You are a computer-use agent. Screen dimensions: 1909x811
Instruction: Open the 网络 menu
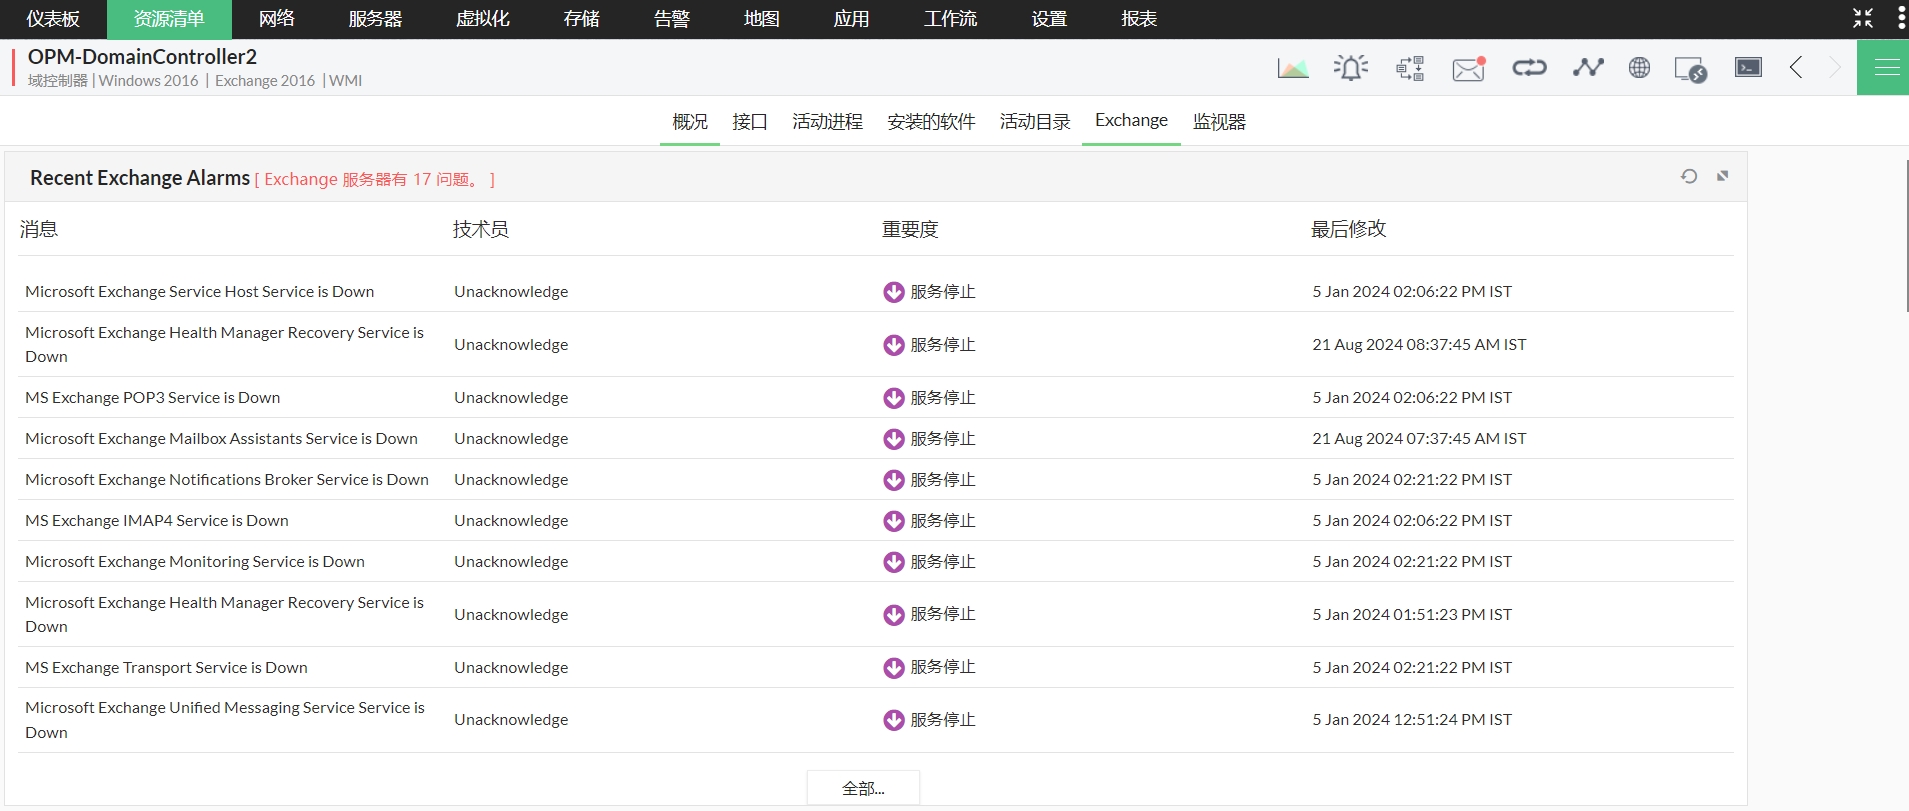click(x=277, y=19)
